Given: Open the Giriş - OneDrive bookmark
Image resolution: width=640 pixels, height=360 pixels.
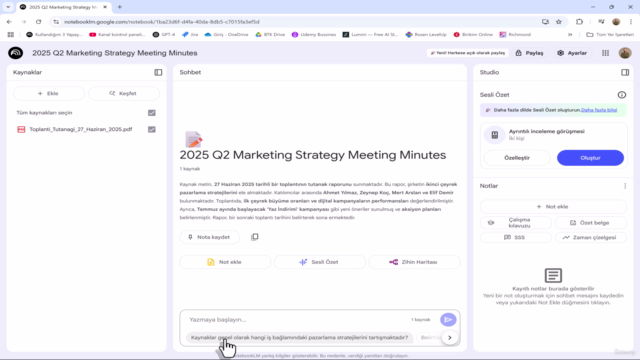Looking at the screenshot, I should pos(227,35).
